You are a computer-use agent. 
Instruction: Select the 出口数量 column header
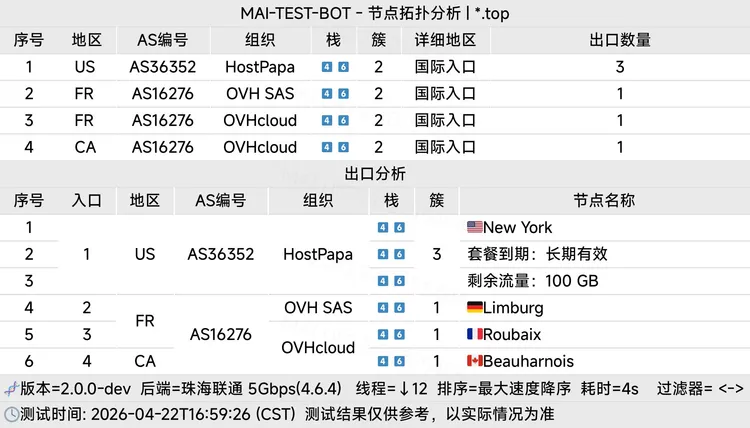620,40
